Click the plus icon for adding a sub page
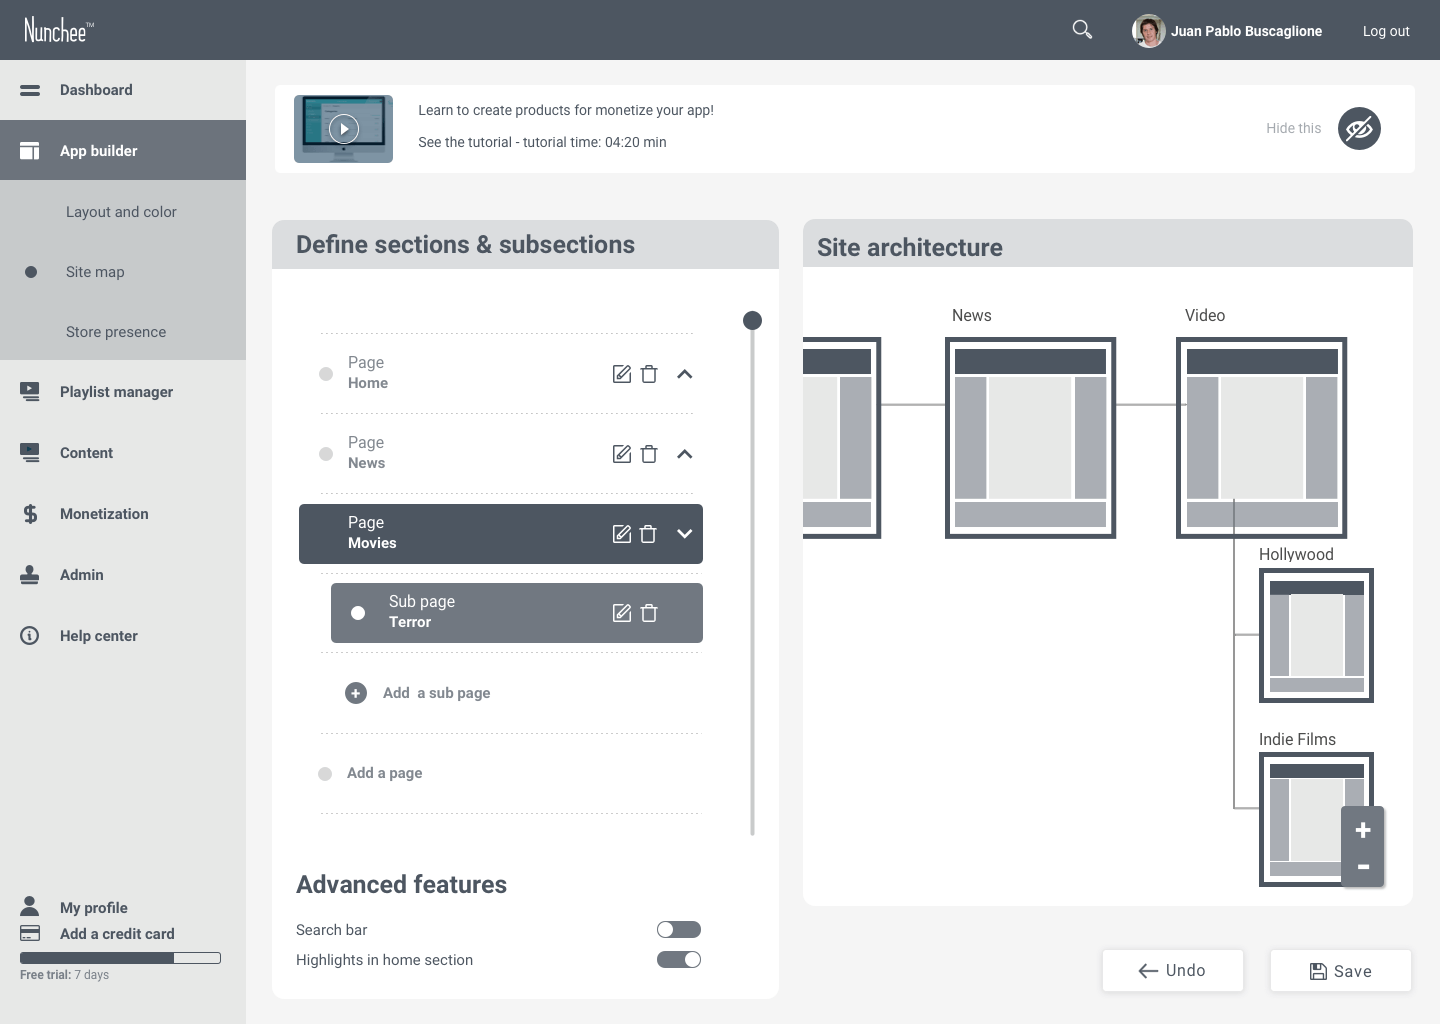Image resolution: width=1440 pixels, height=1024 pixels. pyautogui.click(x=356, y=693)
